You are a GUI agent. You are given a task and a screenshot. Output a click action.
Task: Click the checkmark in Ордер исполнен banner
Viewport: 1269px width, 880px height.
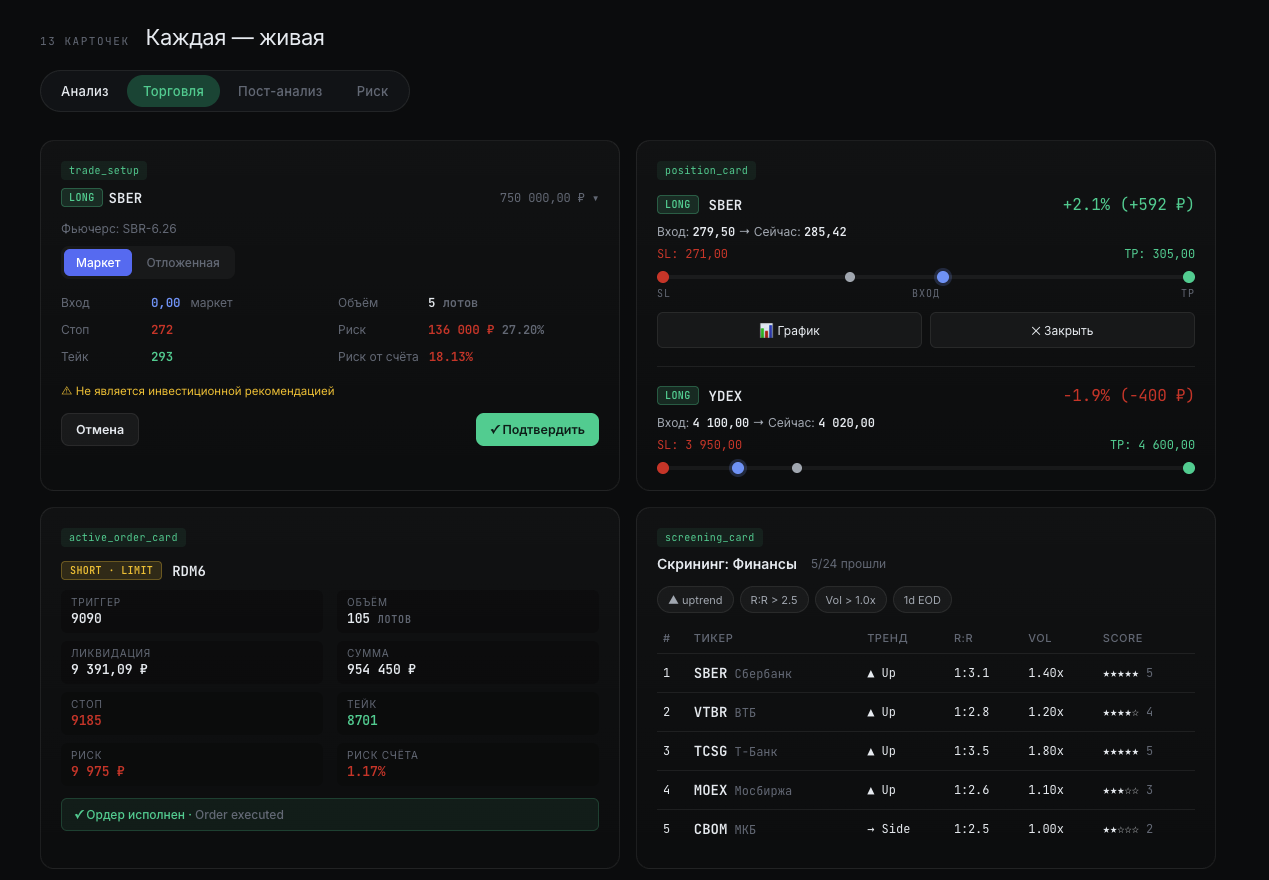[79, 815]
